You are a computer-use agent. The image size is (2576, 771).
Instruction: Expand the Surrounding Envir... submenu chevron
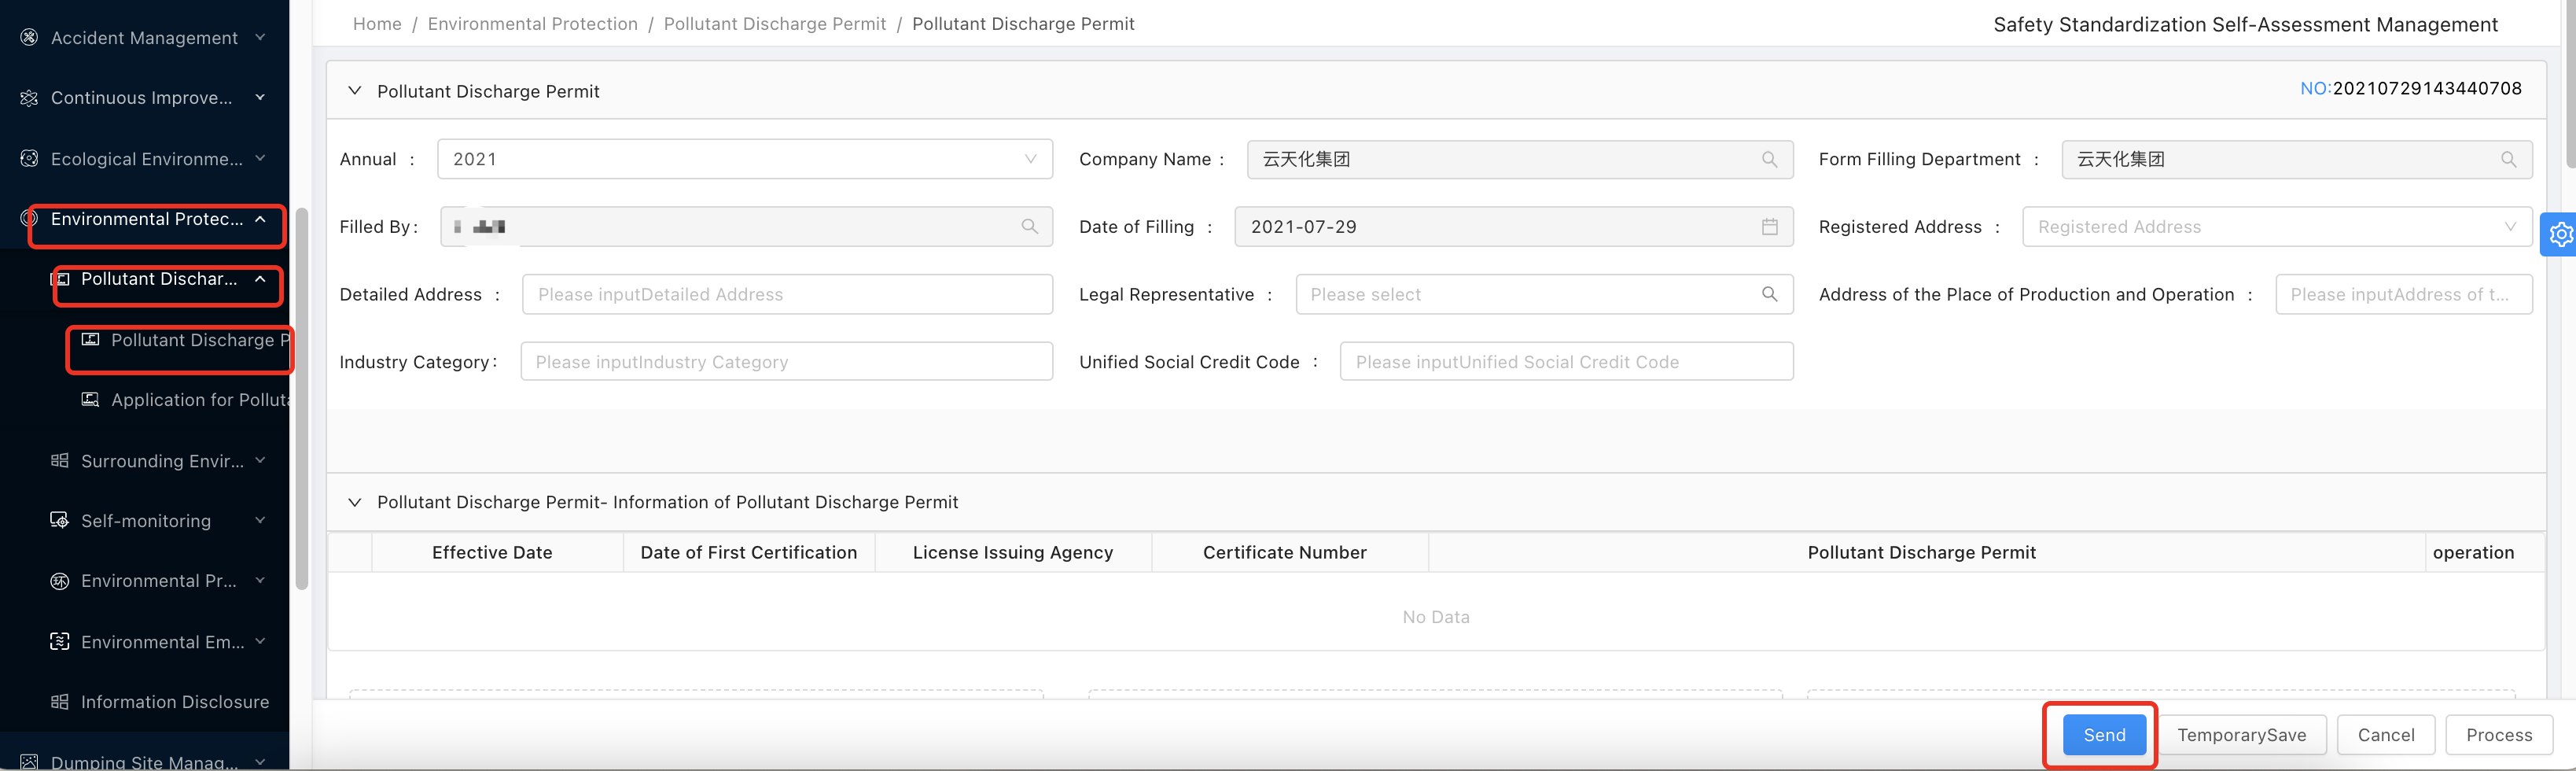pyautogui.click(x=260, y=460)
